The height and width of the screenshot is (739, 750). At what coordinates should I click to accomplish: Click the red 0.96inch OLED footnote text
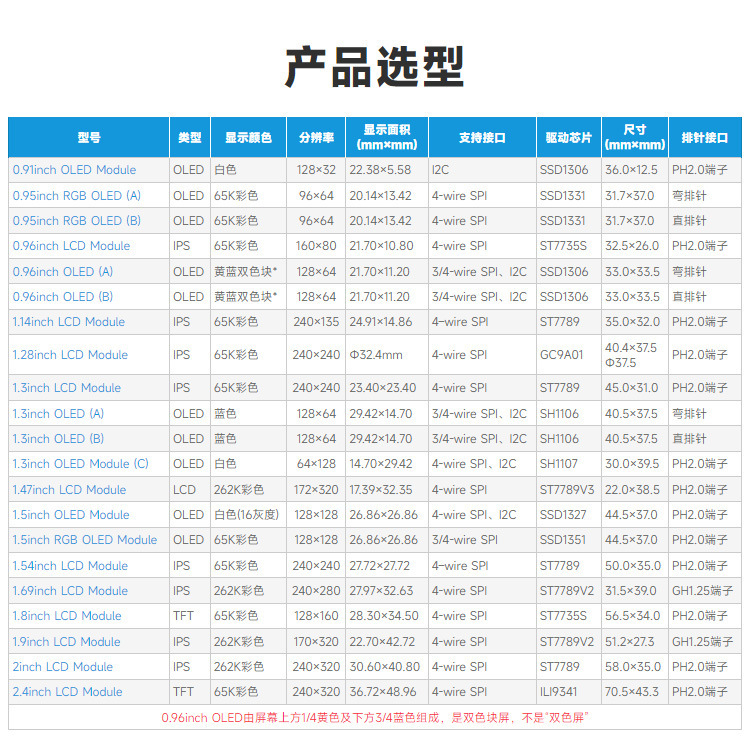[x=375, y=717]
